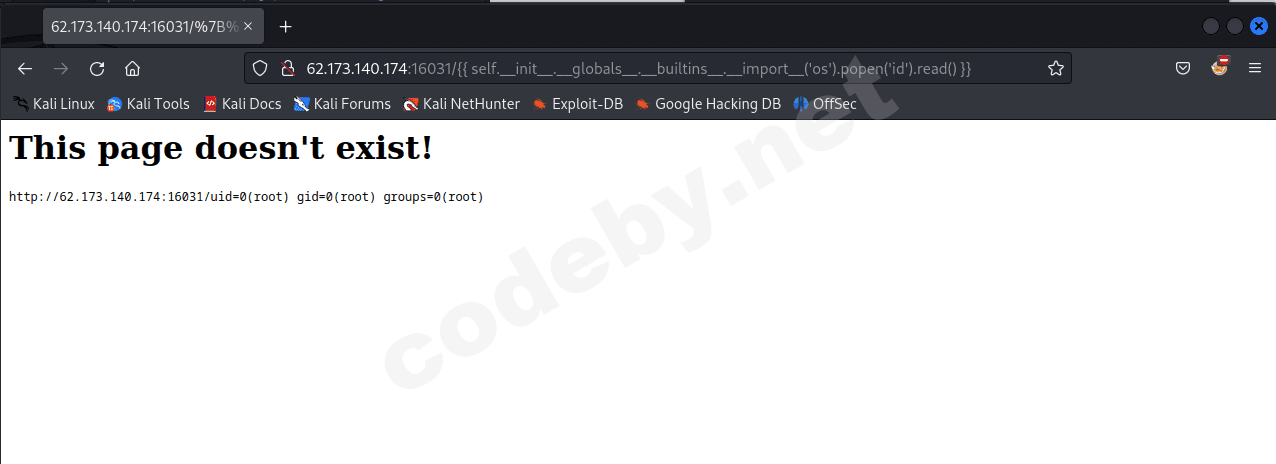Open the Firefox hamburger application menu
Image resolution: width=1276 pixels, height=464 pixels.
point(1255,69)
